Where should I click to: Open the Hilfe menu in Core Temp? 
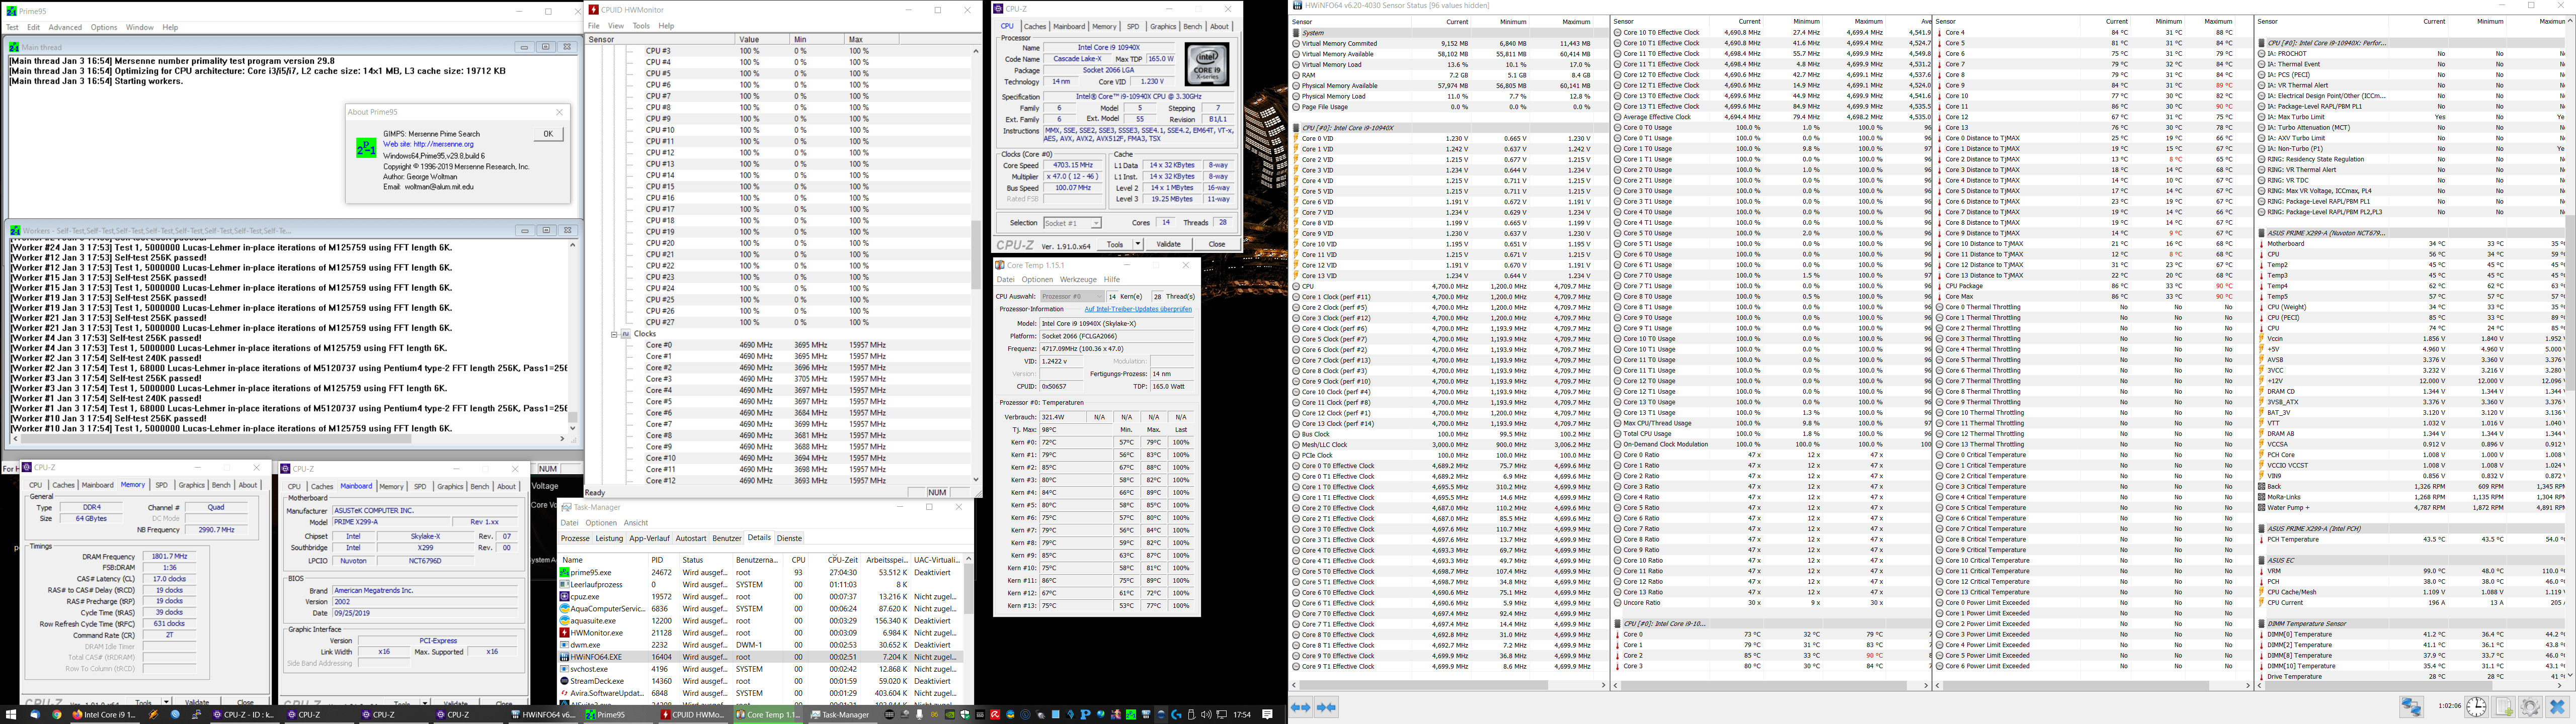(x=1111, y=280)
